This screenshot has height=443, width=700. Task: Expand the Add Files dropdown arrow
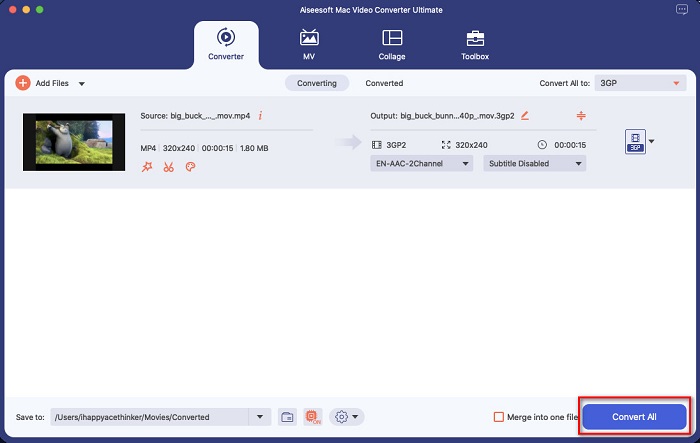(x=82, y=84)
